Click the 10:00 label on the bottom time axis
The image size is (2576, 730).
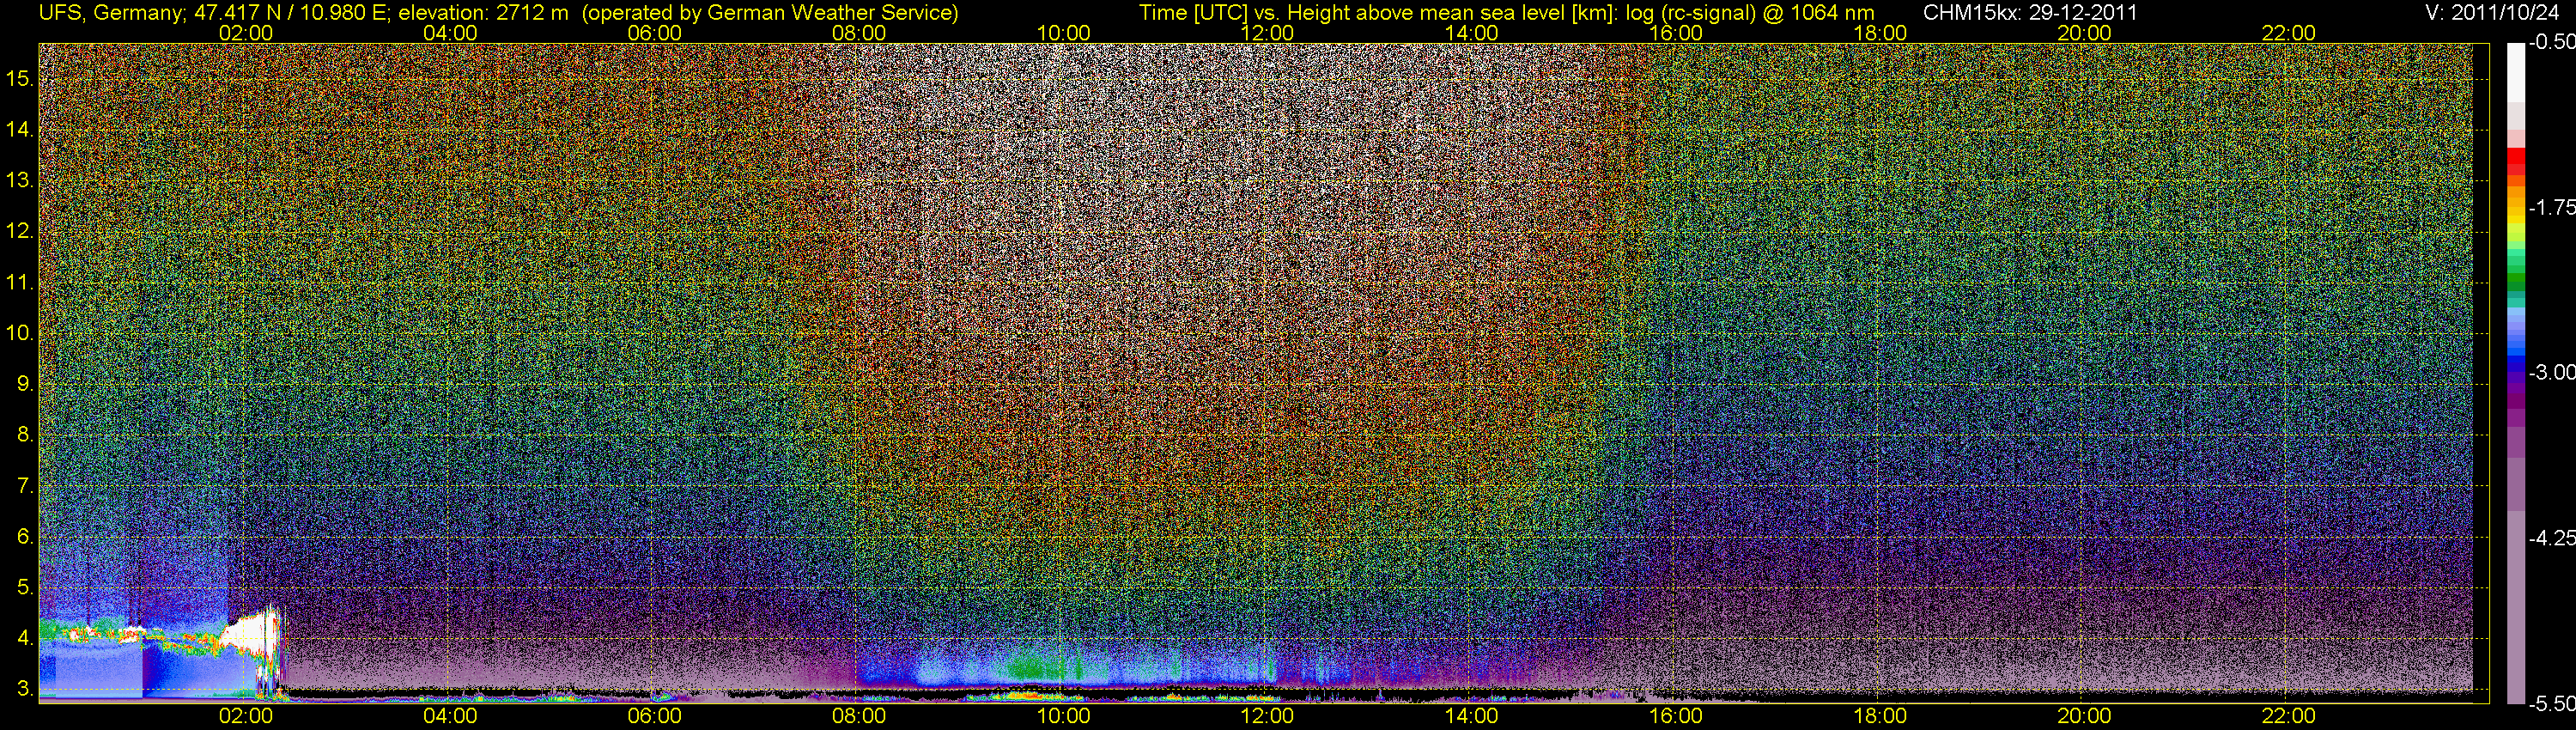[x=1063, y=716]
